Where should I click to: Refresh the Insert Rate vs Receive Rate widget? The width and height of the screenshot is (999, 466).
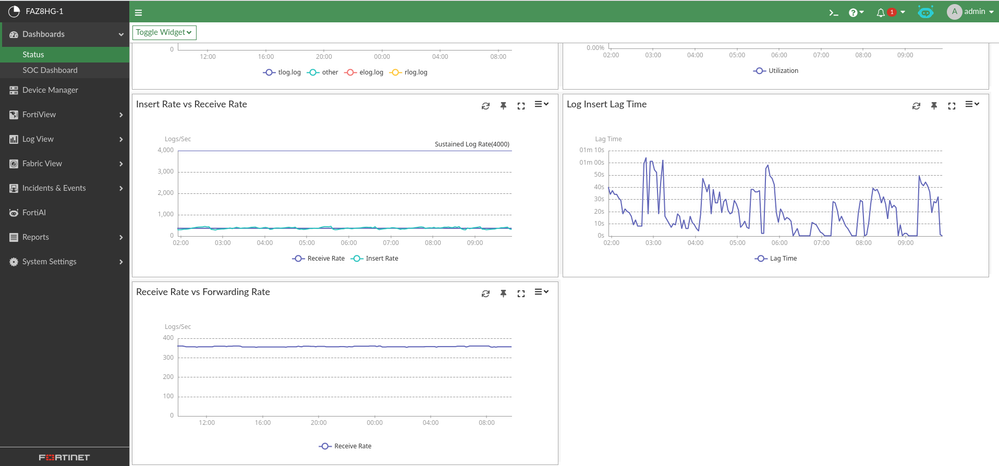coord(485,104)
